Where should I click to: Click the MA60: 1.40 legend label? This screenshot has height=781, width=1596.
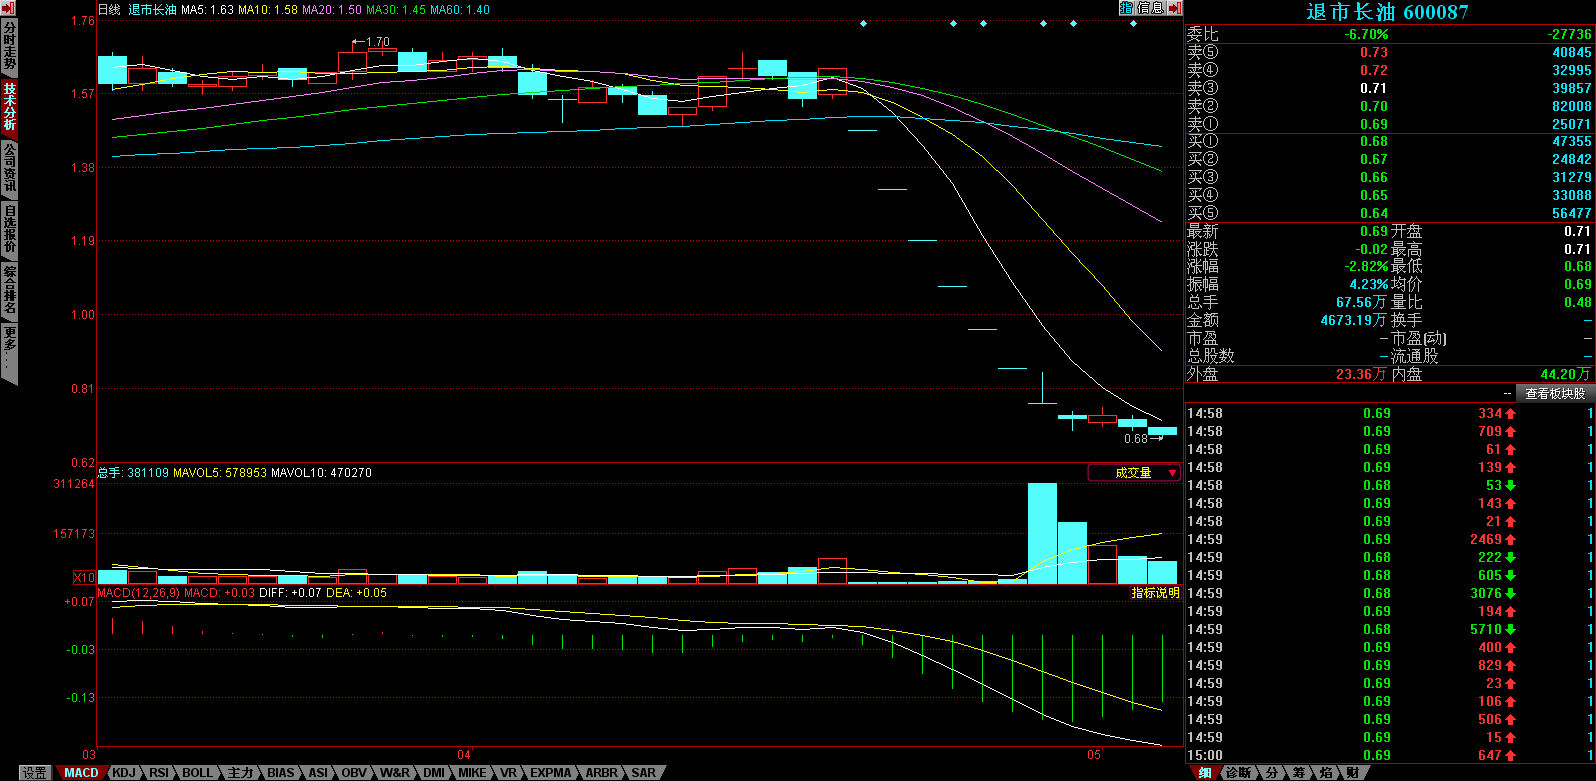tap(460, 10)
